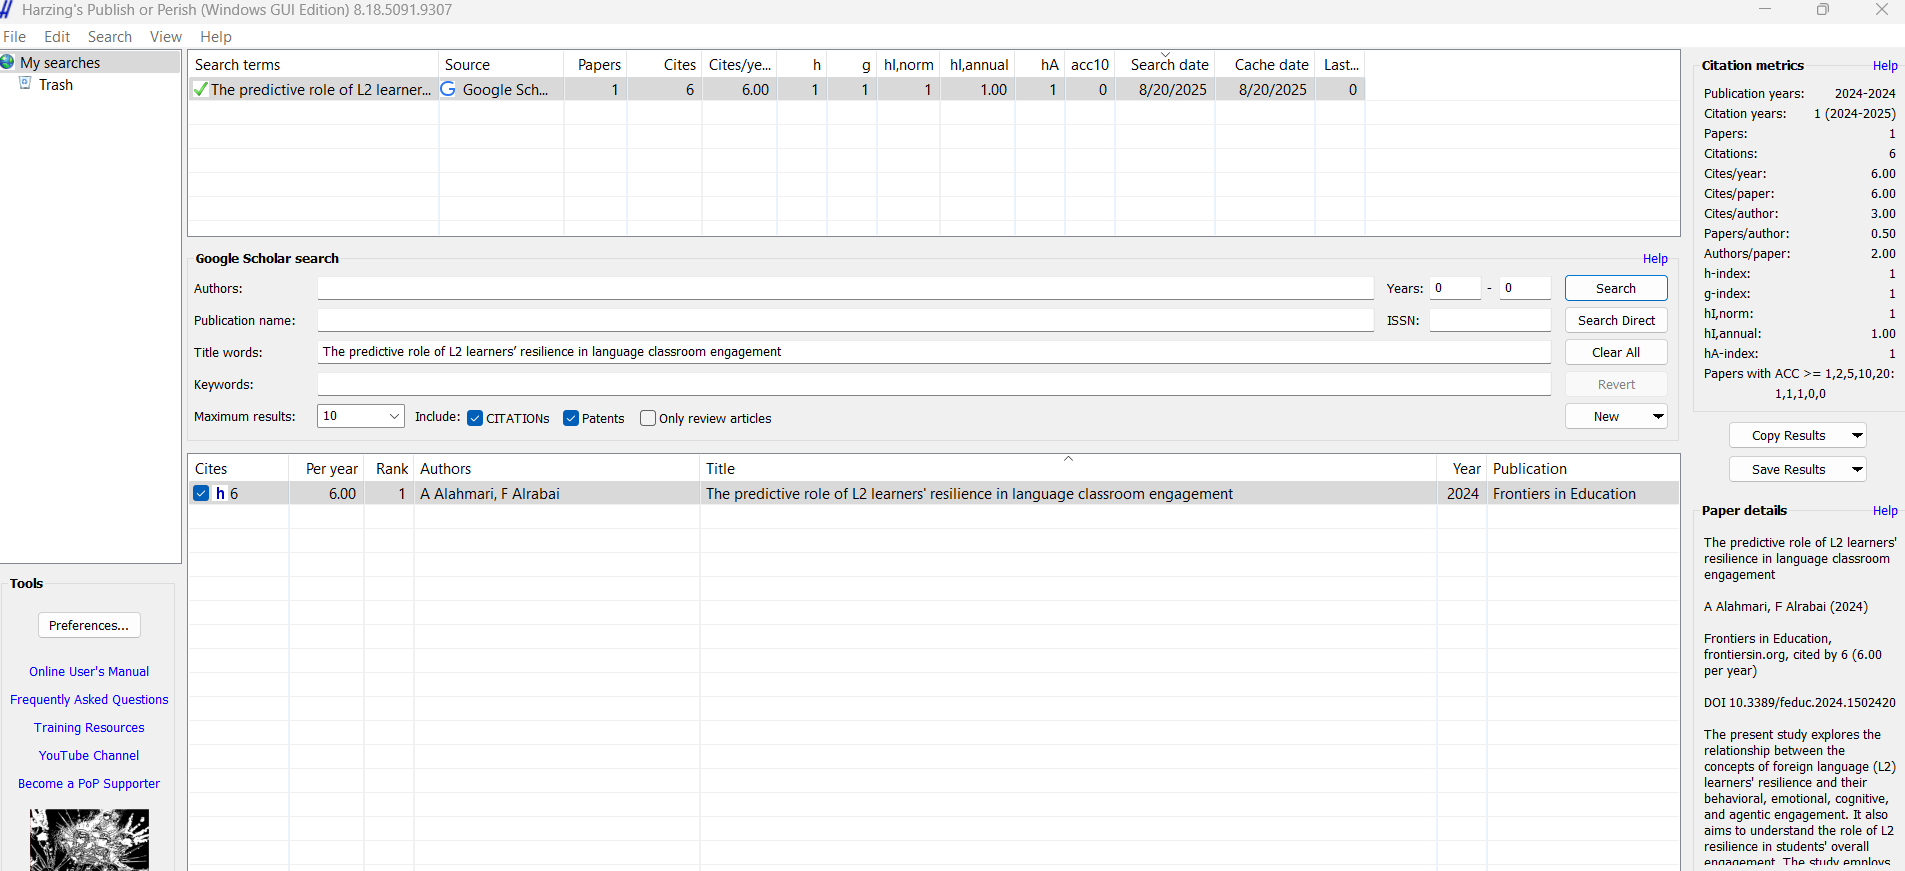
Task: Open Help link in Paper details panel
Action: coord(1885,511)
